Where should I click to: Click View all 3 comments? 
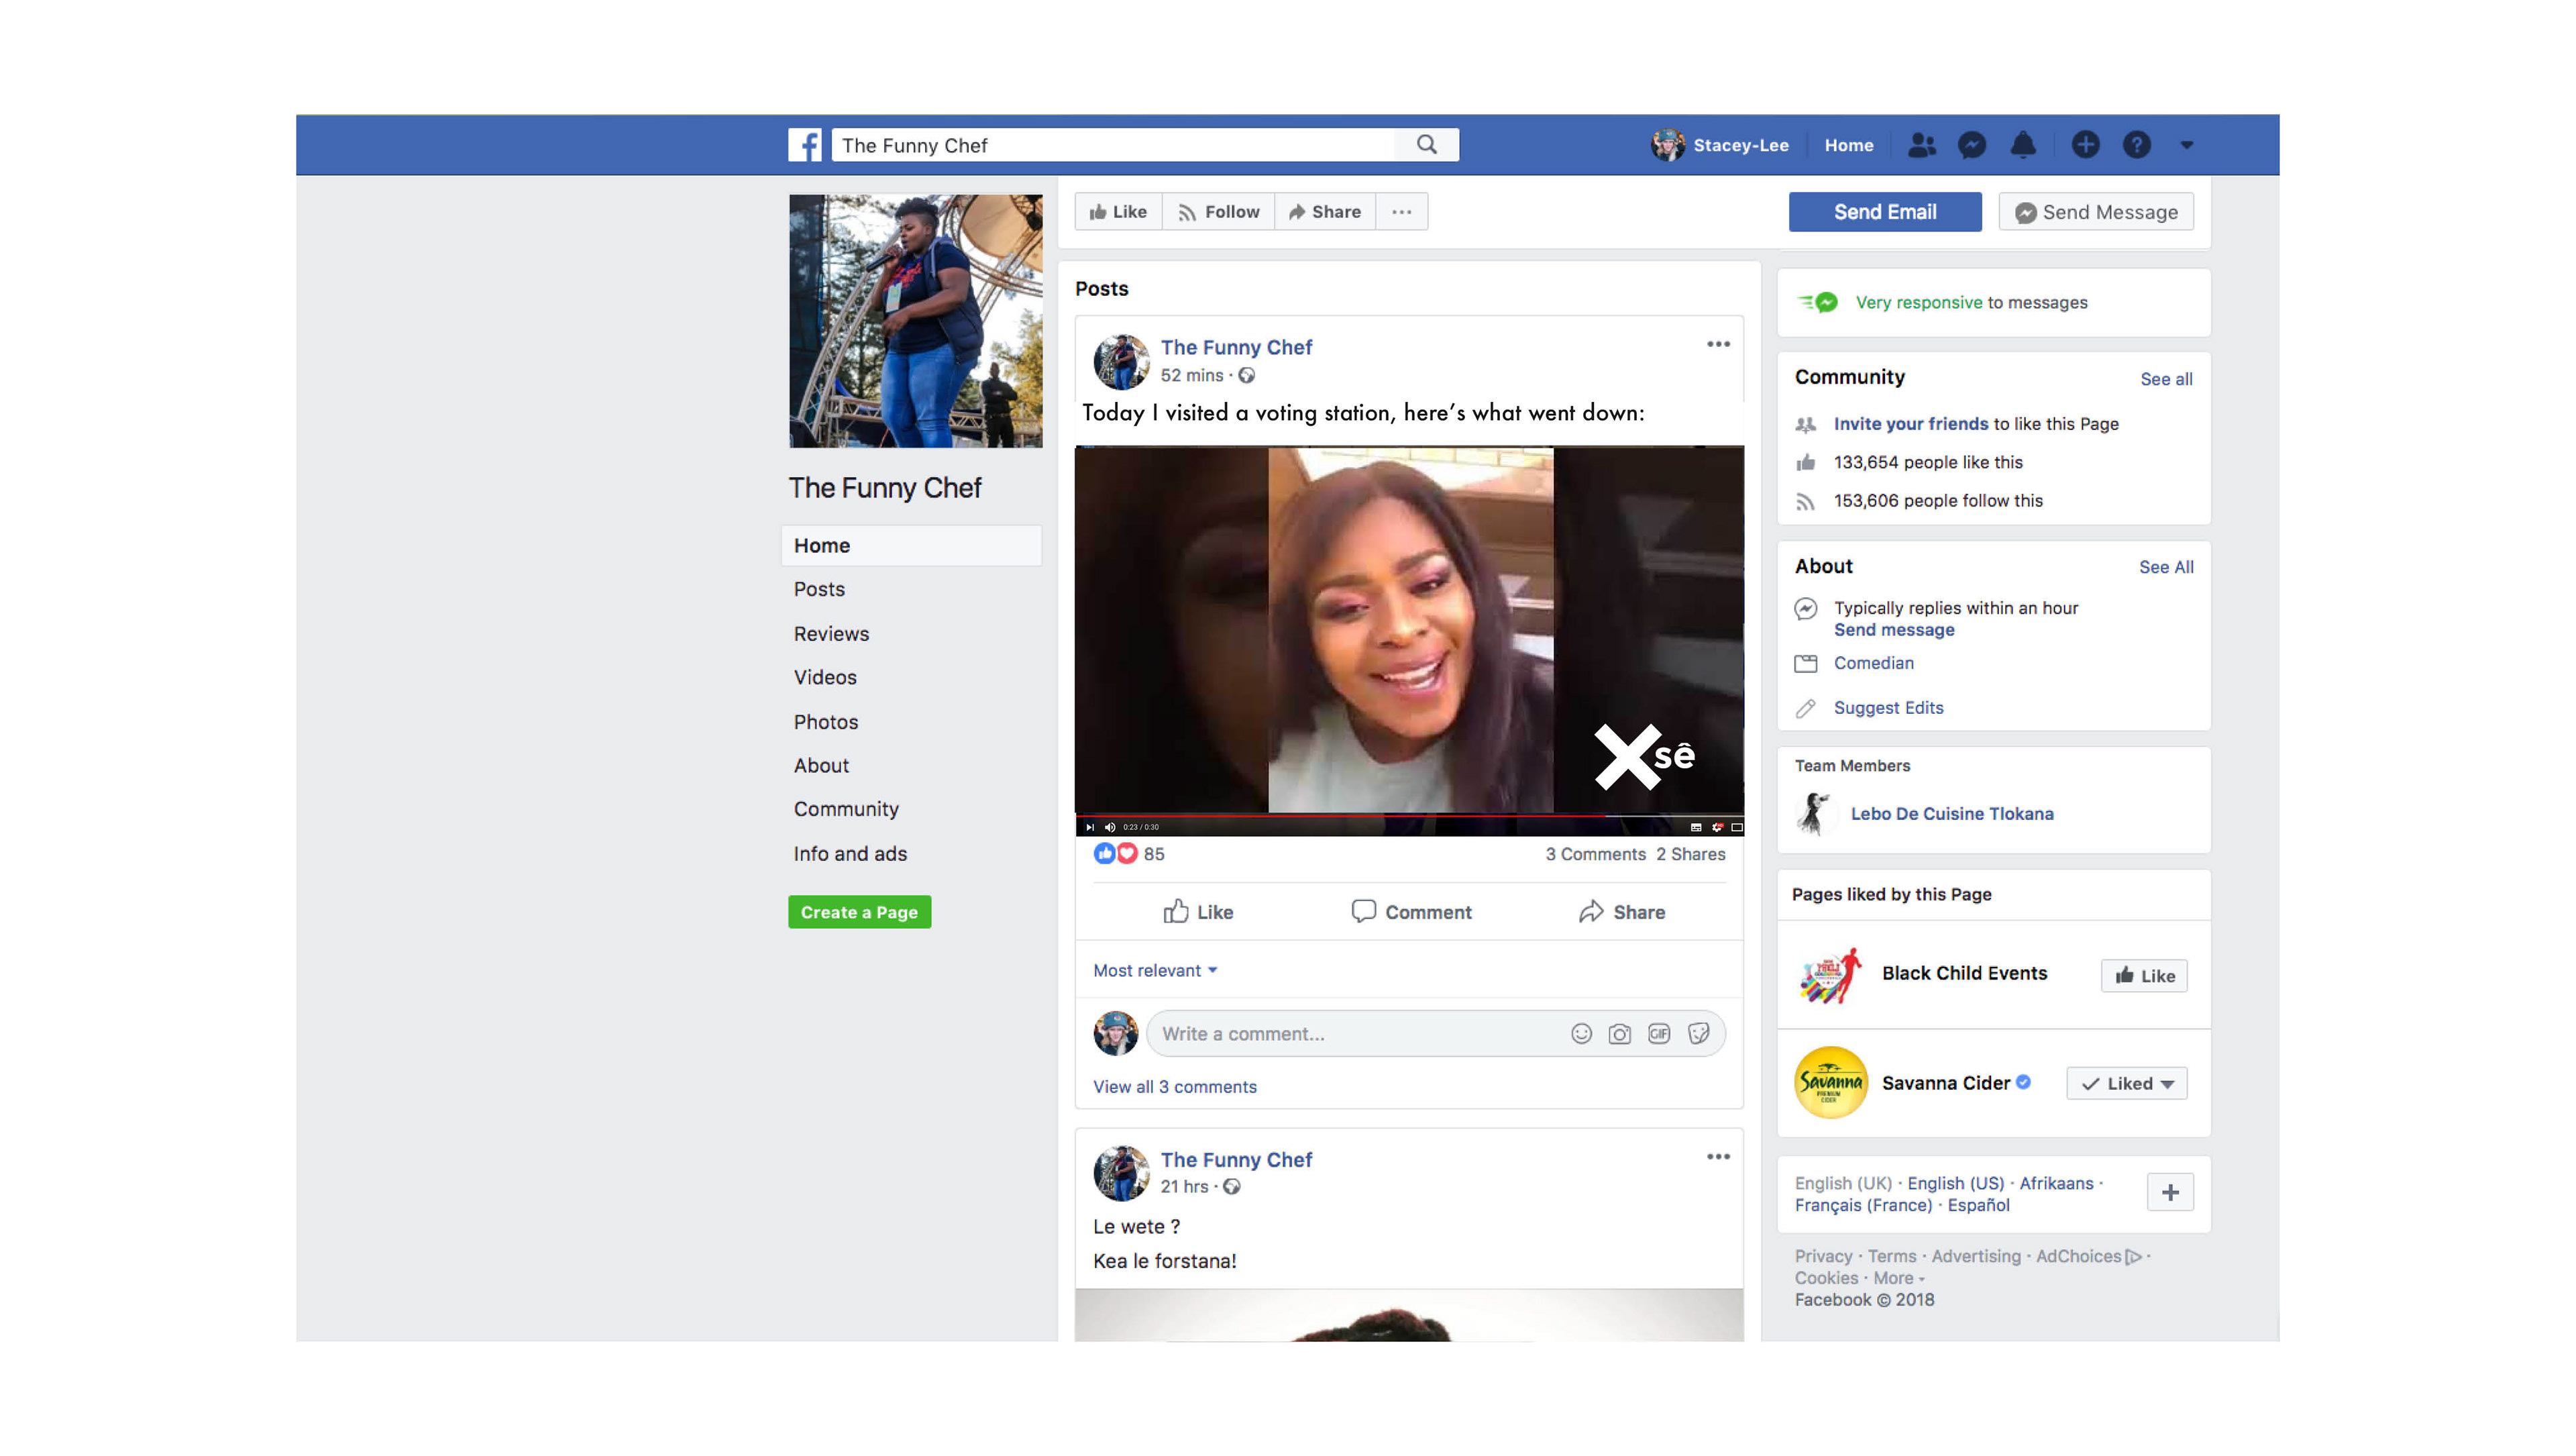1175,1087
